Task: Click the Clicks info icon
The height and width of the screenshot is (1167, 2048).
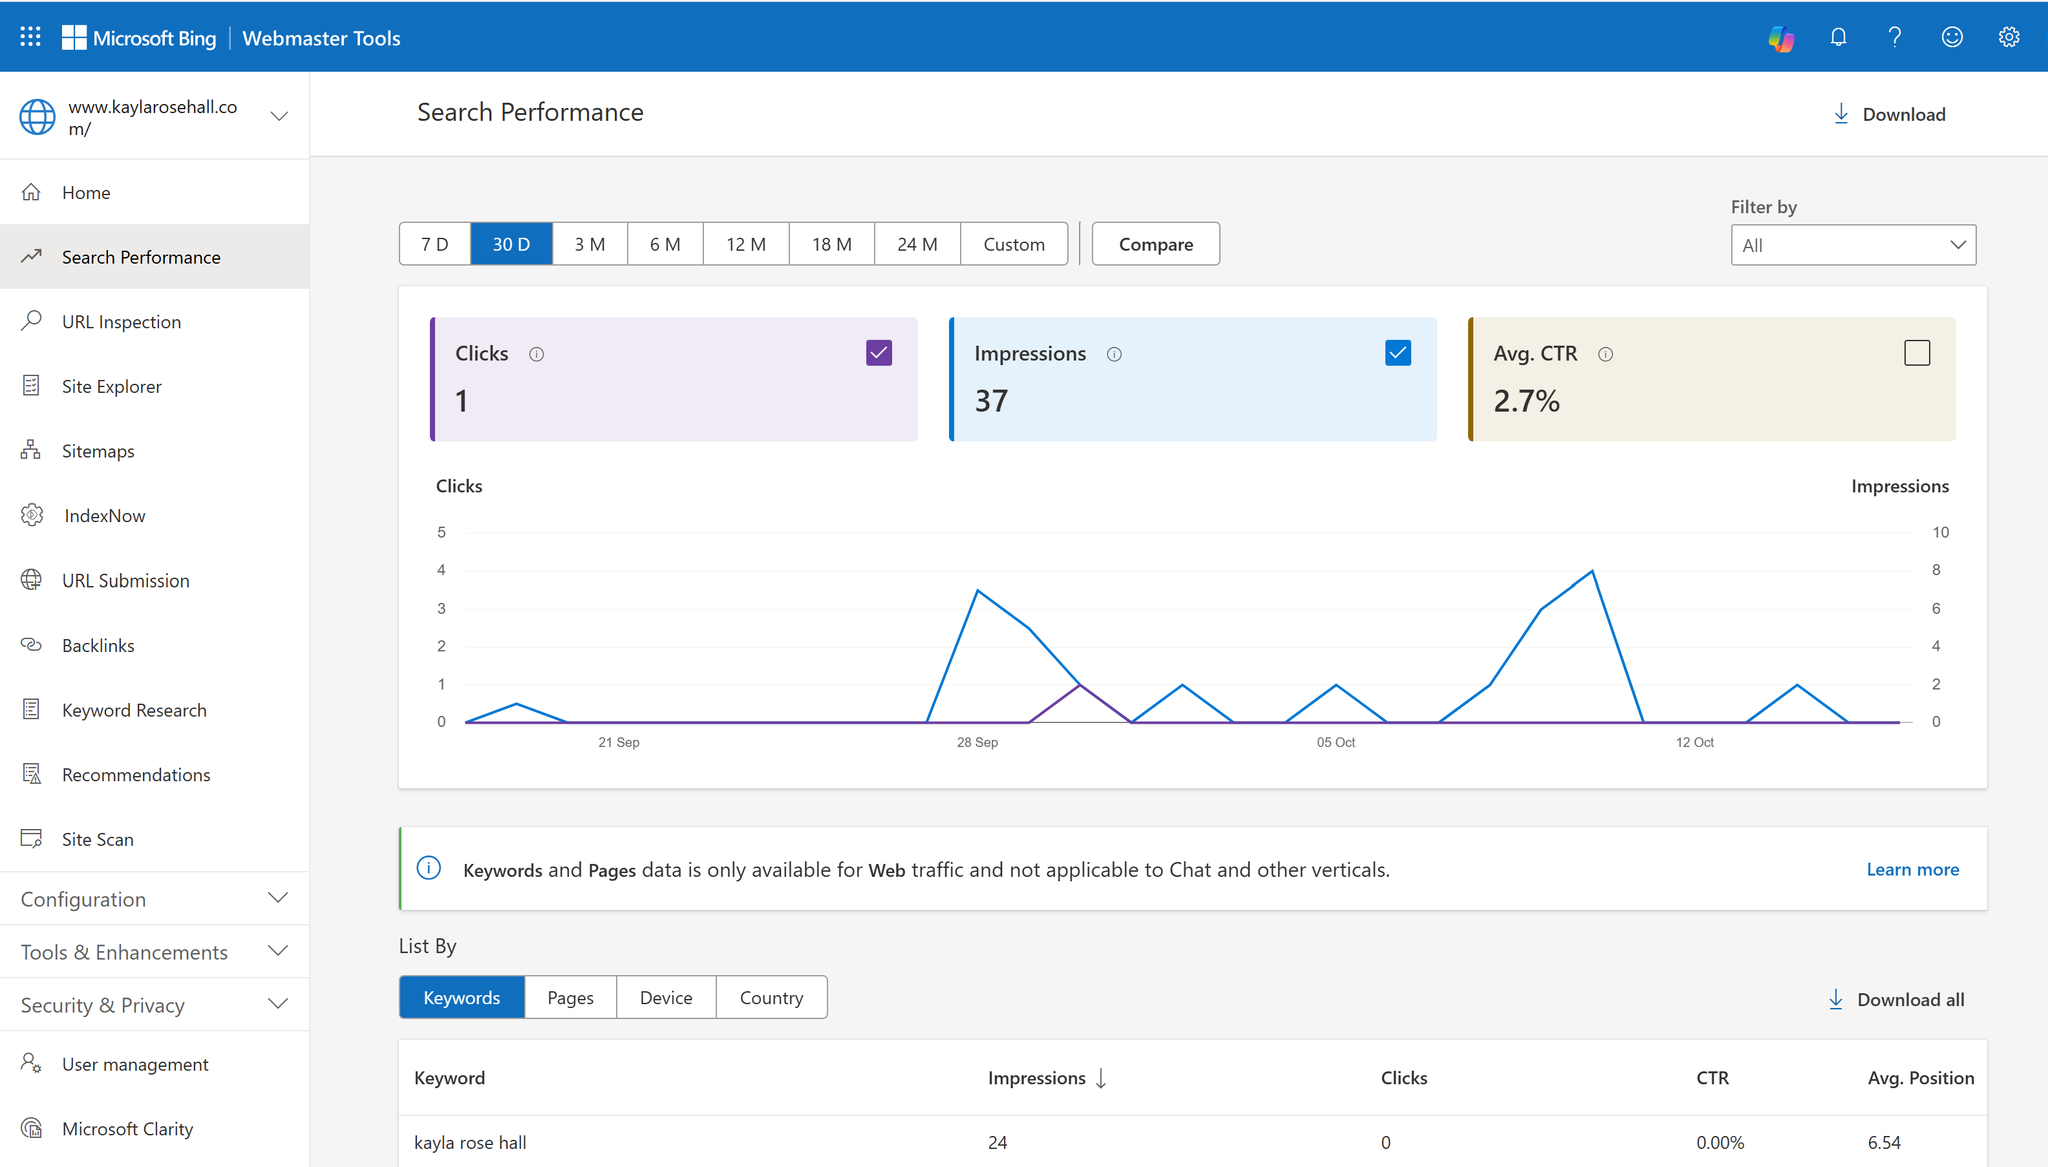Action: click(537, 354)
